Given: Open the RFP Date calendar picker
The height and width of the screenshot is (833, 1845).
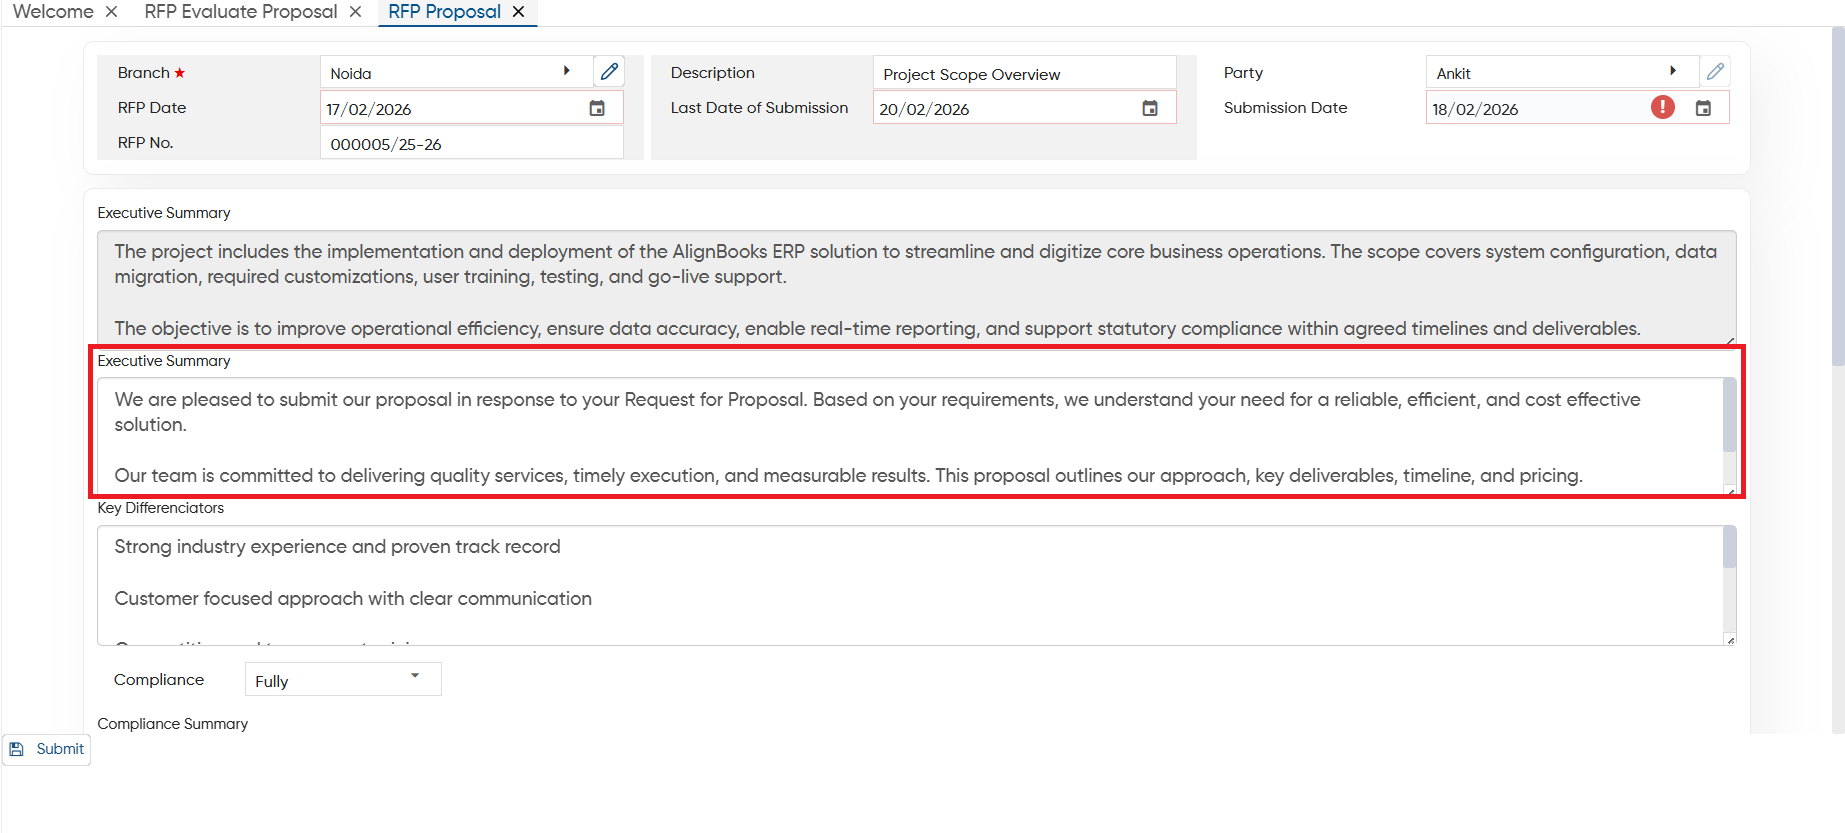Looking at the screenshot, I should point(597,108).
